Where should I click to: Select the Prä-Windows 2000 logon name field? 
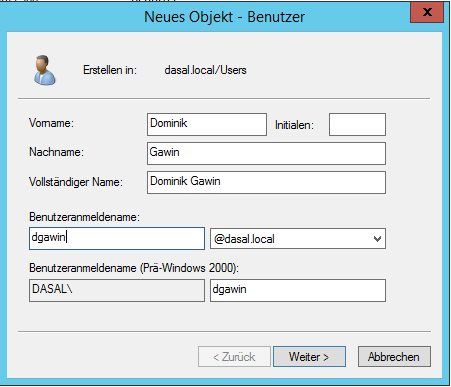tap(298, 290)
